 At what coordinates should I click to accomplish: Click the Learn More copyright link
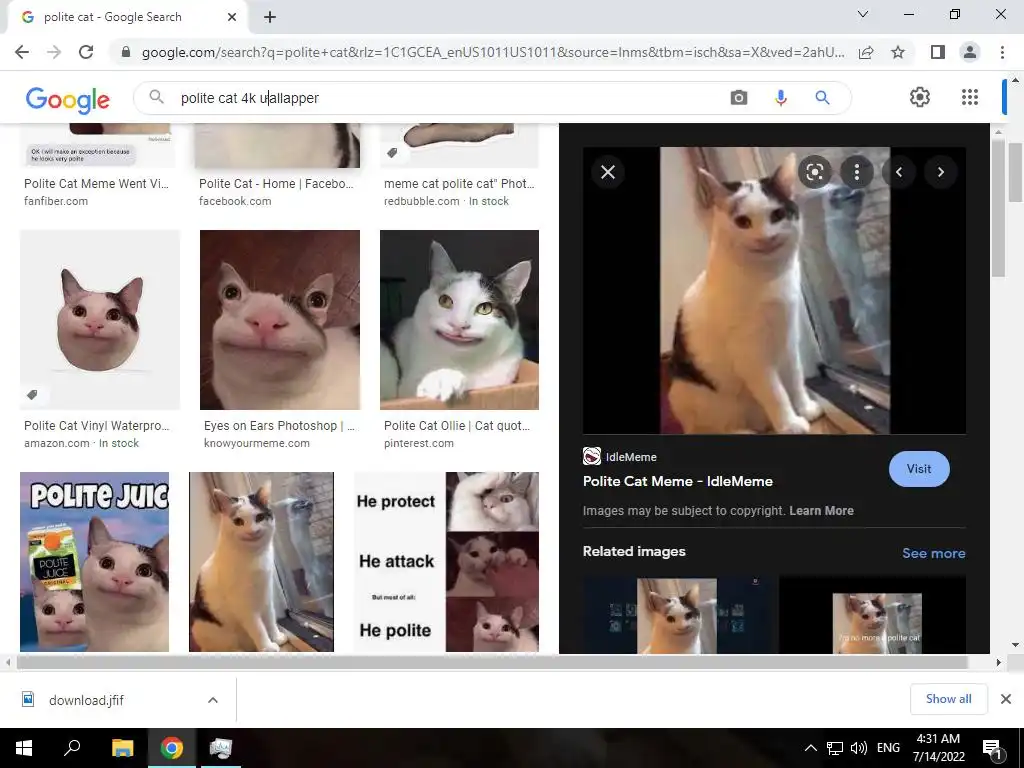pyautogui.click(x=822, y=511)
